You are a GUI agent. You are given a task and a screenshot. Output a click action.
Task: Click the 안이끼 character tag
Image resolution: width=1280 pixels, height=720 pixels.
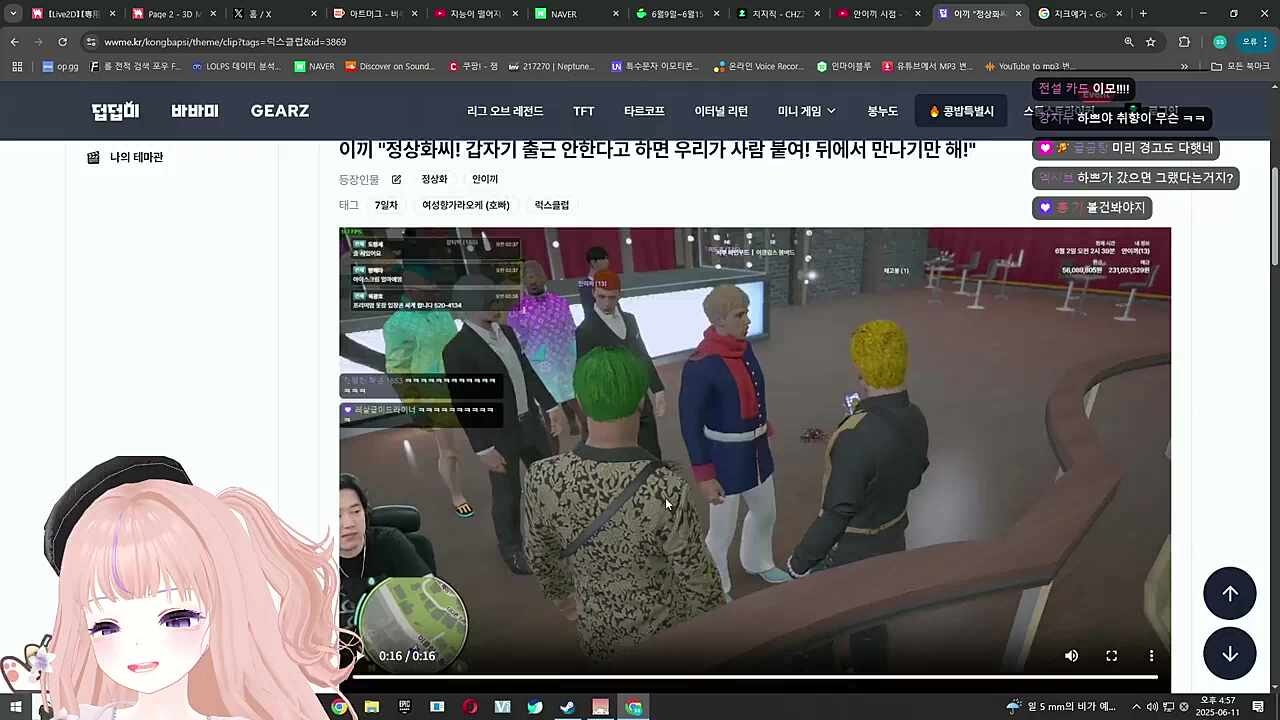[485, 179]
